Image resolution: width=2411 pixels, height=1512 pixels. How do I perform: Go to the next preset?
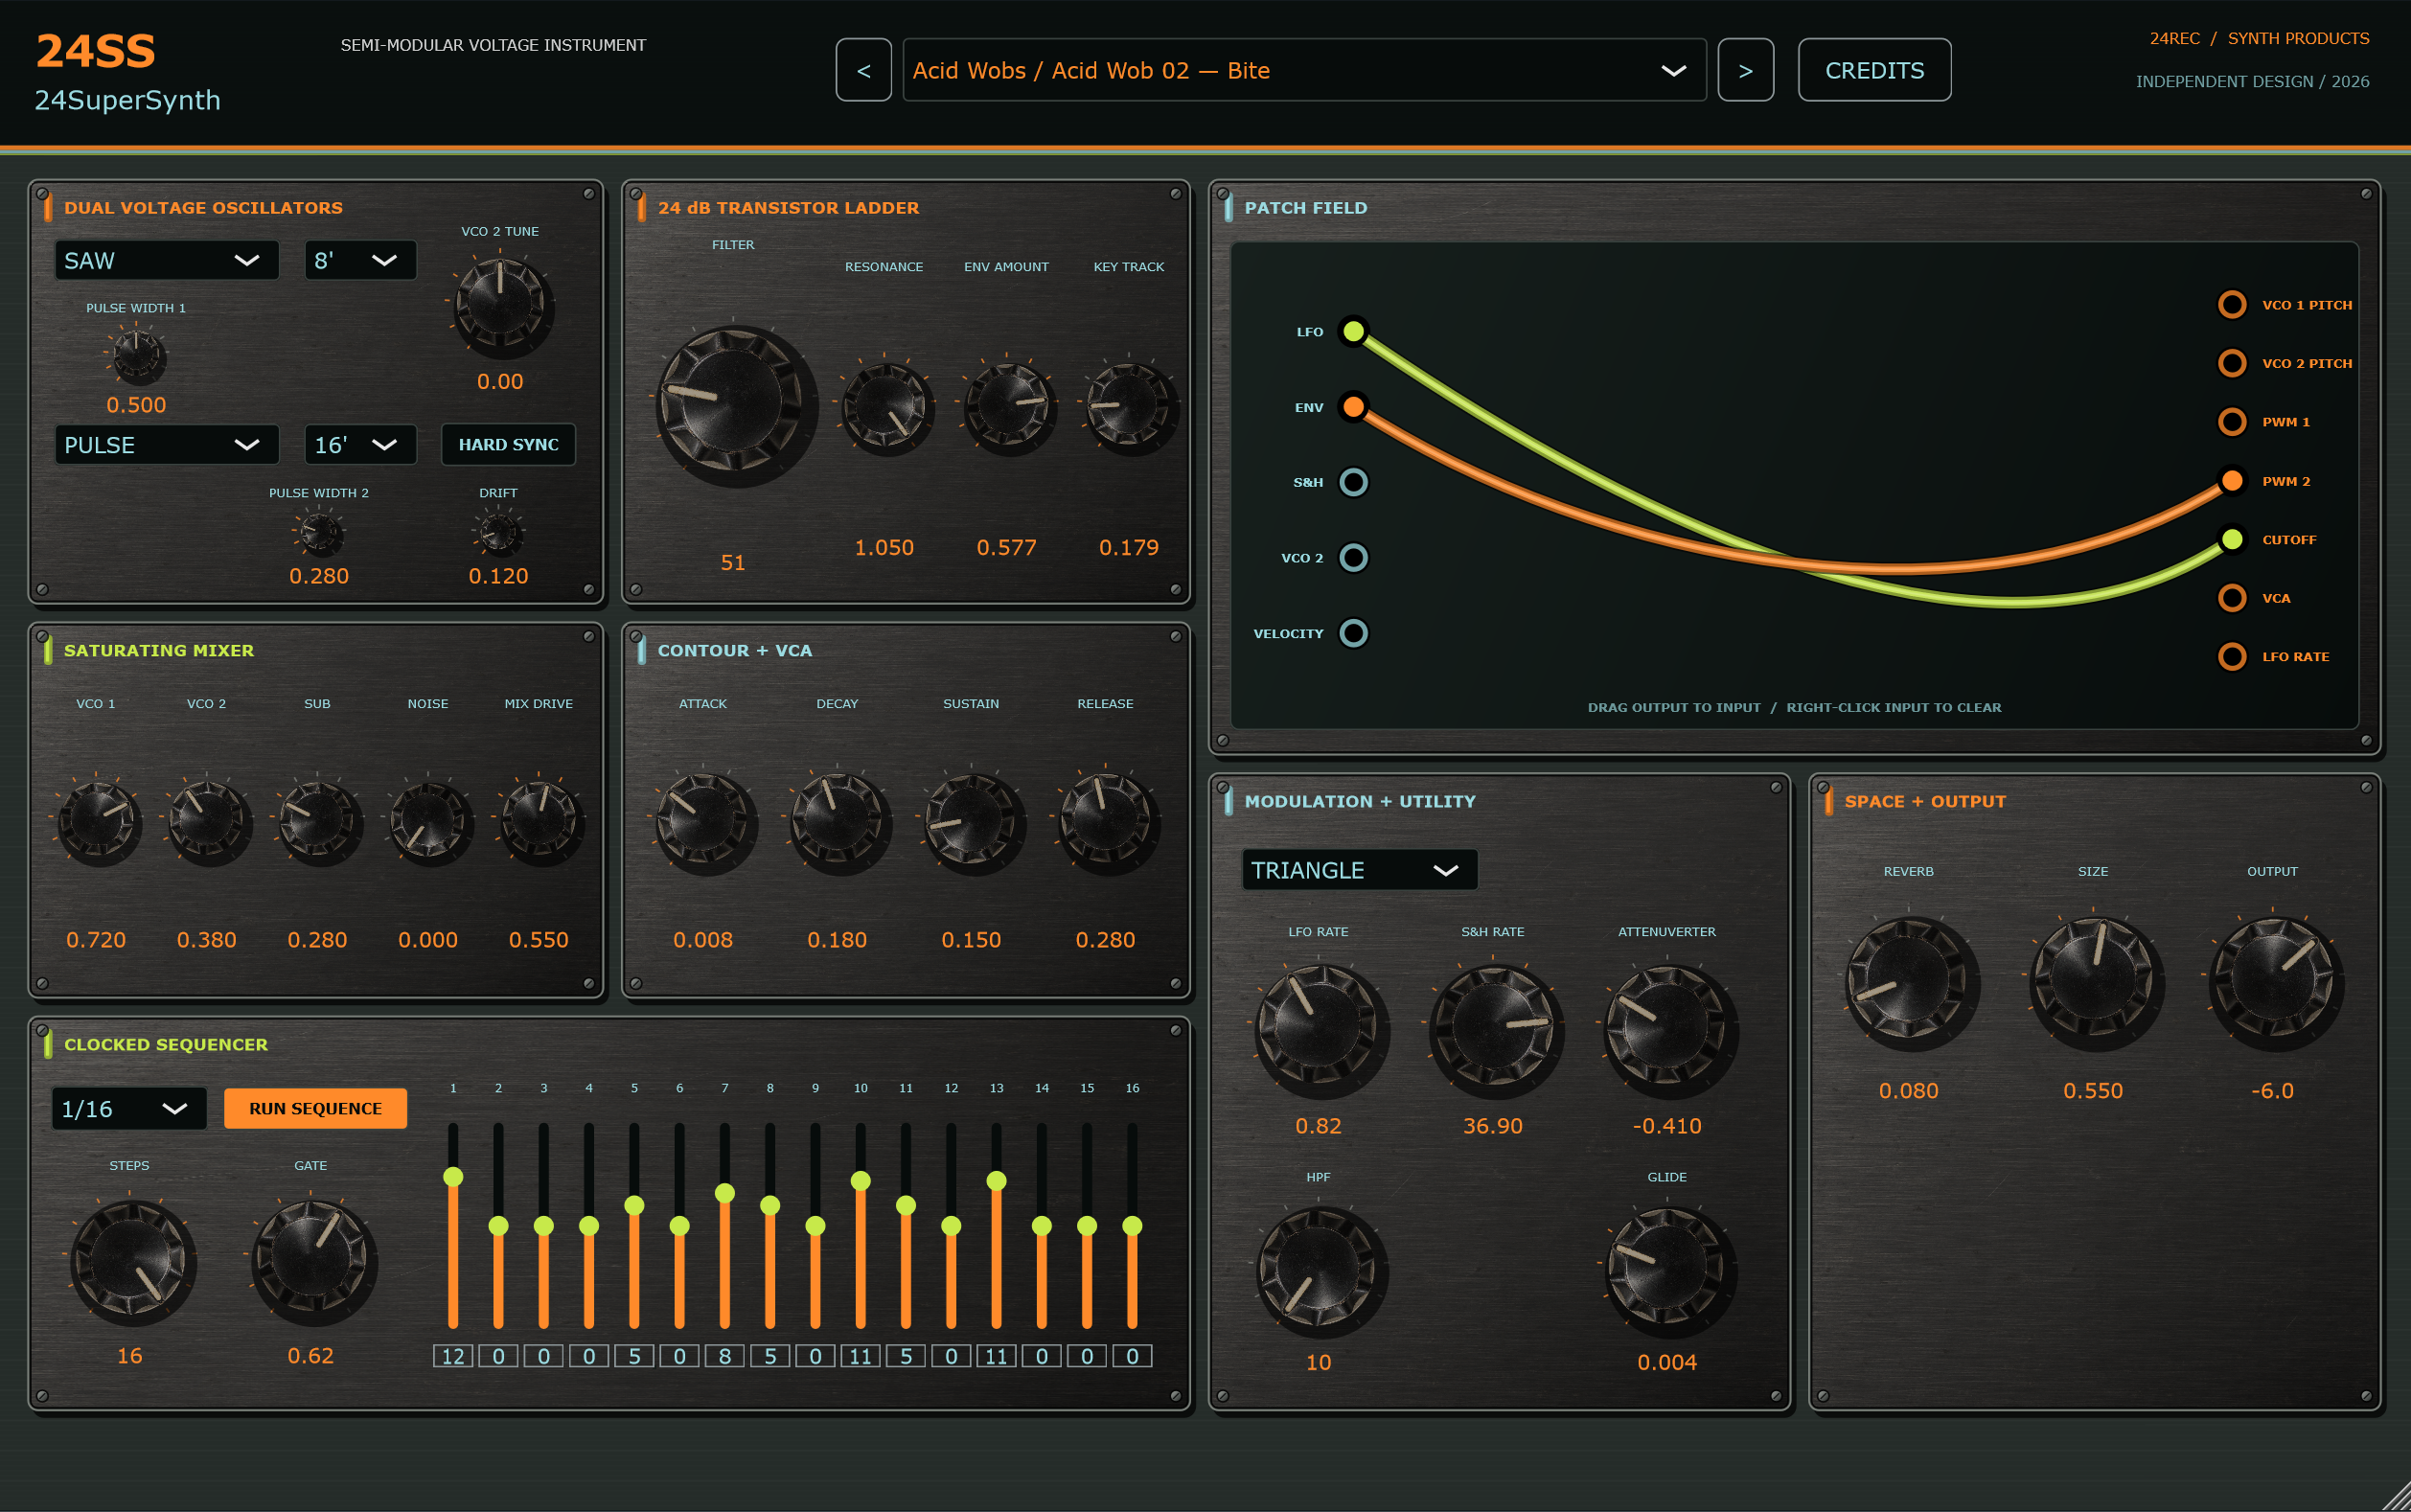pyautogui.click(x=1745, y=70)
